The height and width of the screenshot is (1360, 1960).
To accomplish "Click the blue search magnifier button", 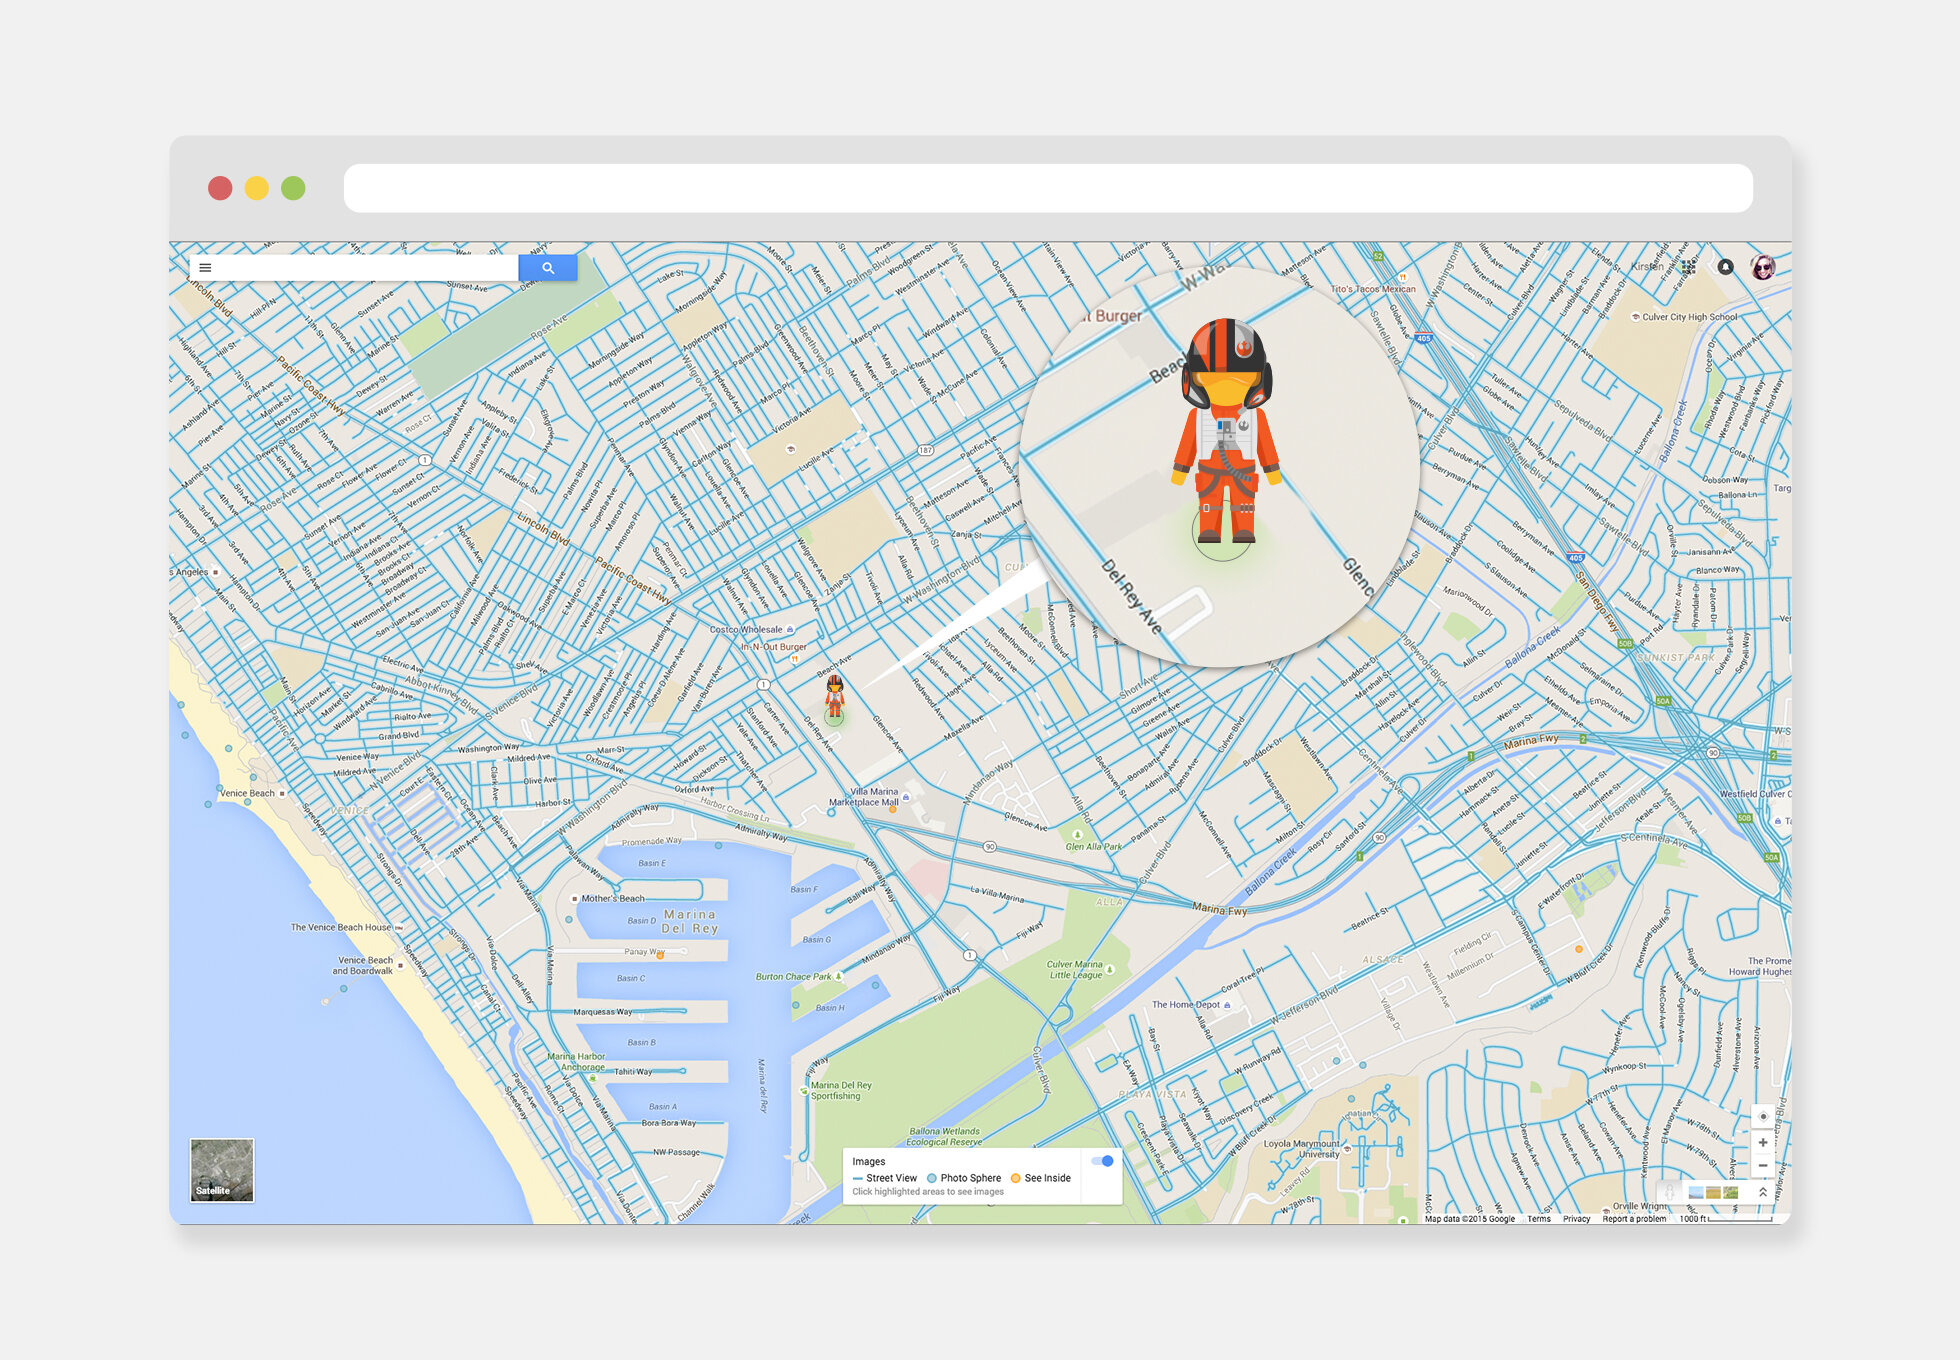I will pyautogui.click(x=548, y=268).
